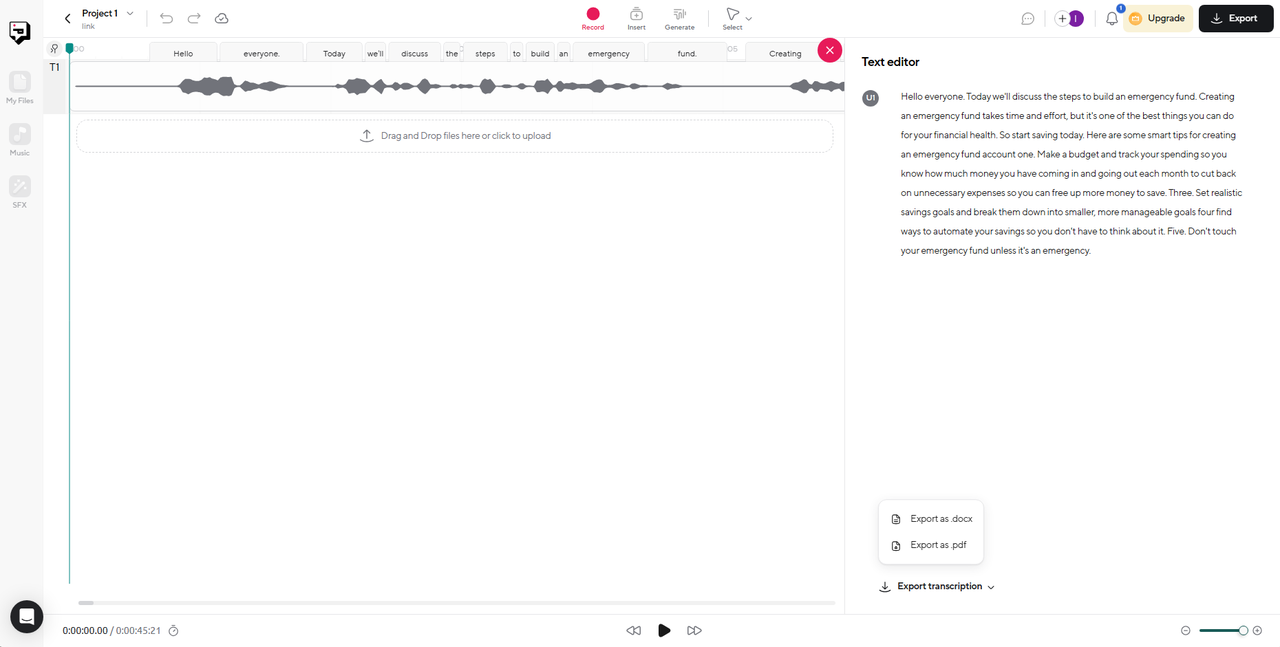Activate the Select cursor tool

pyautogui.click(x=732, y=18)
